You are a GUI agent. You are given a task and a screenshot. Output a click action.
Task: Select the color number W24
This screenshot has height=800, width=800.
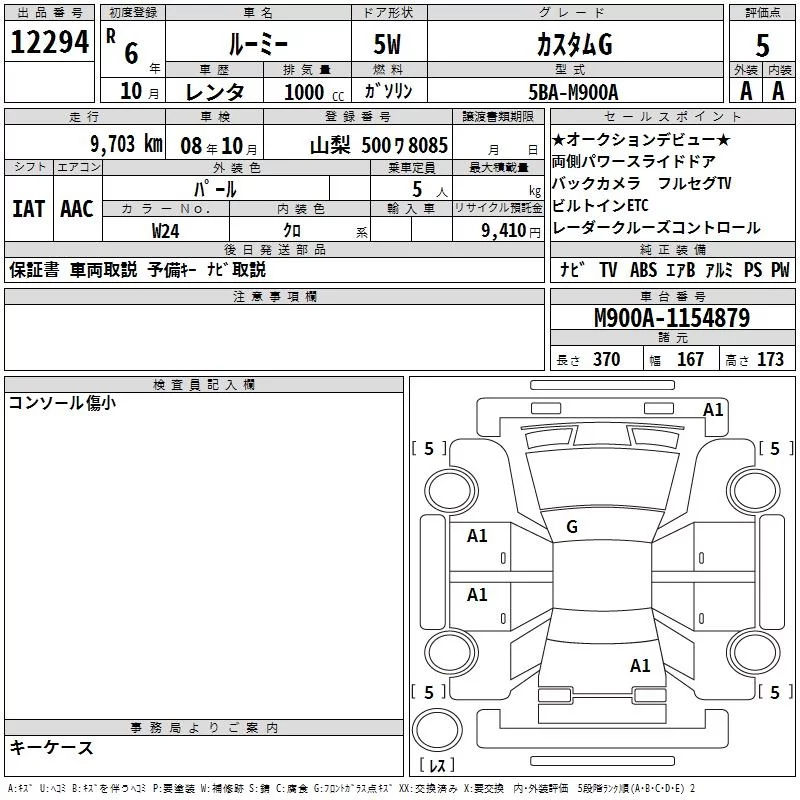point(166,230)
